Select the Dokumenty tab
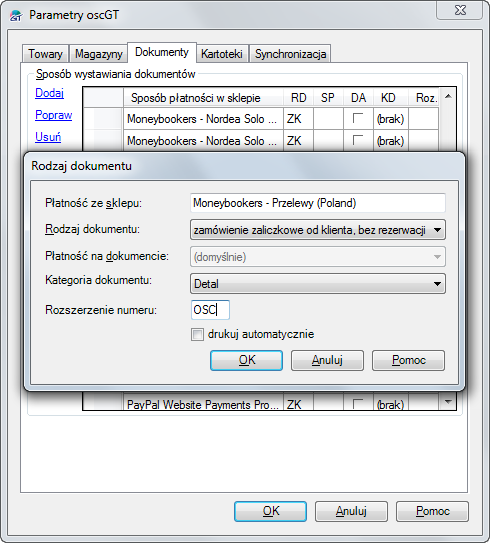 pos(162,52)
